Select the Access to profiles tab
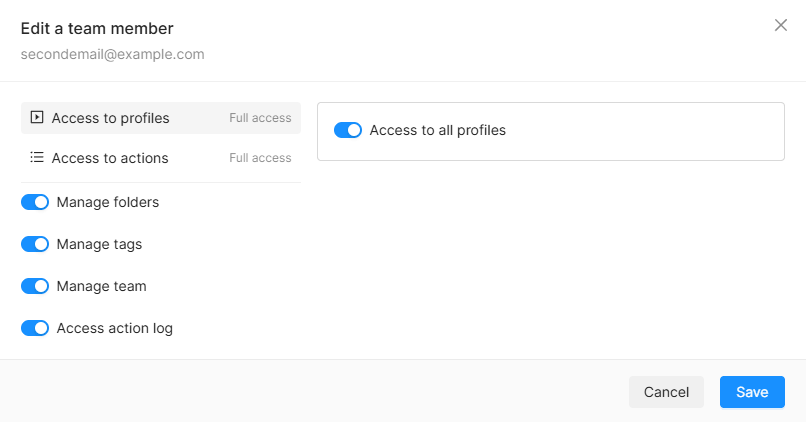Screen dimensions: 806x422 [160, 118]
